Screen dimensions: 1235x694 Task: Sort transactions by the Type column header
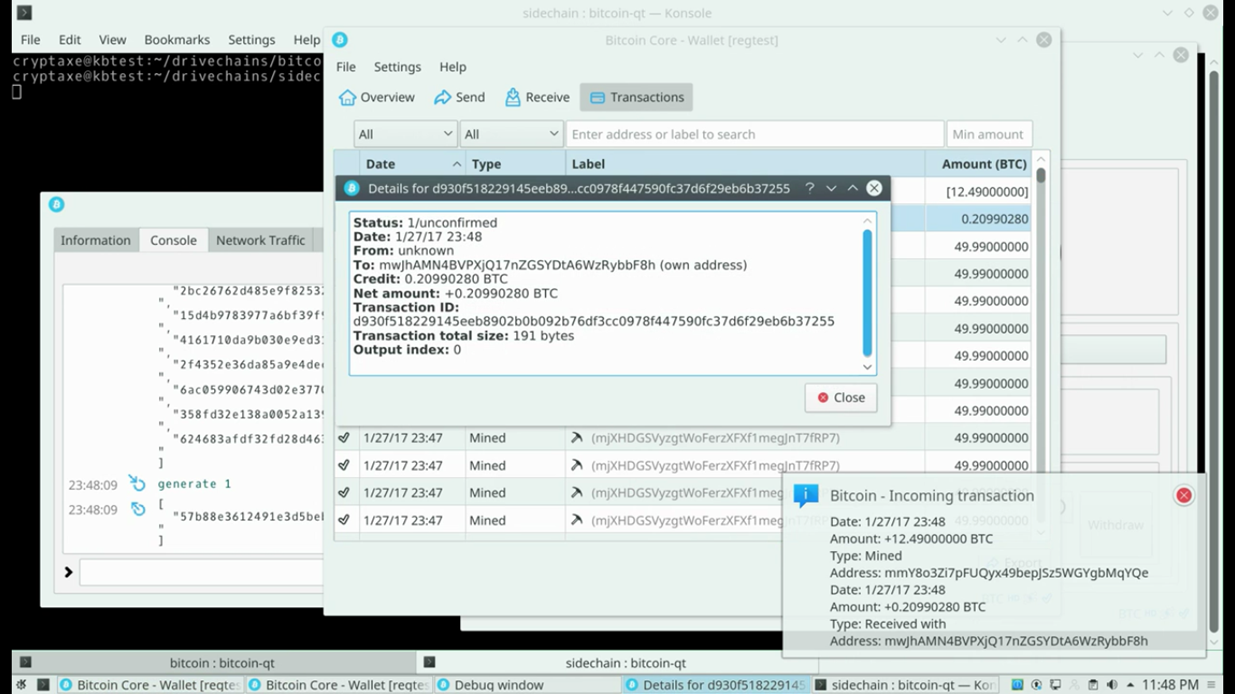515,164
